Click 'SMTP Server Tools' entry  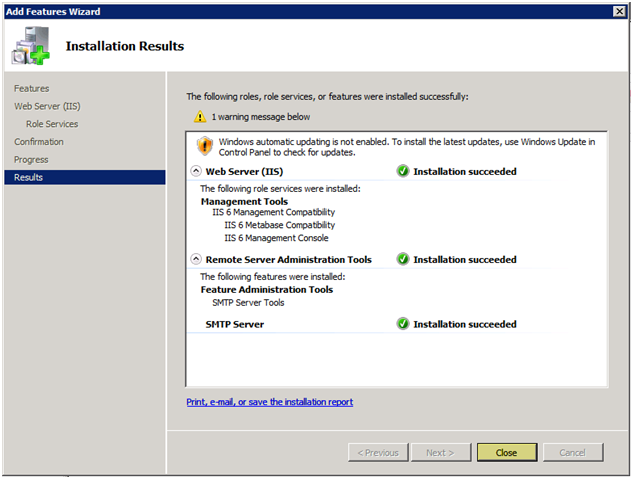tap(248, 303)
